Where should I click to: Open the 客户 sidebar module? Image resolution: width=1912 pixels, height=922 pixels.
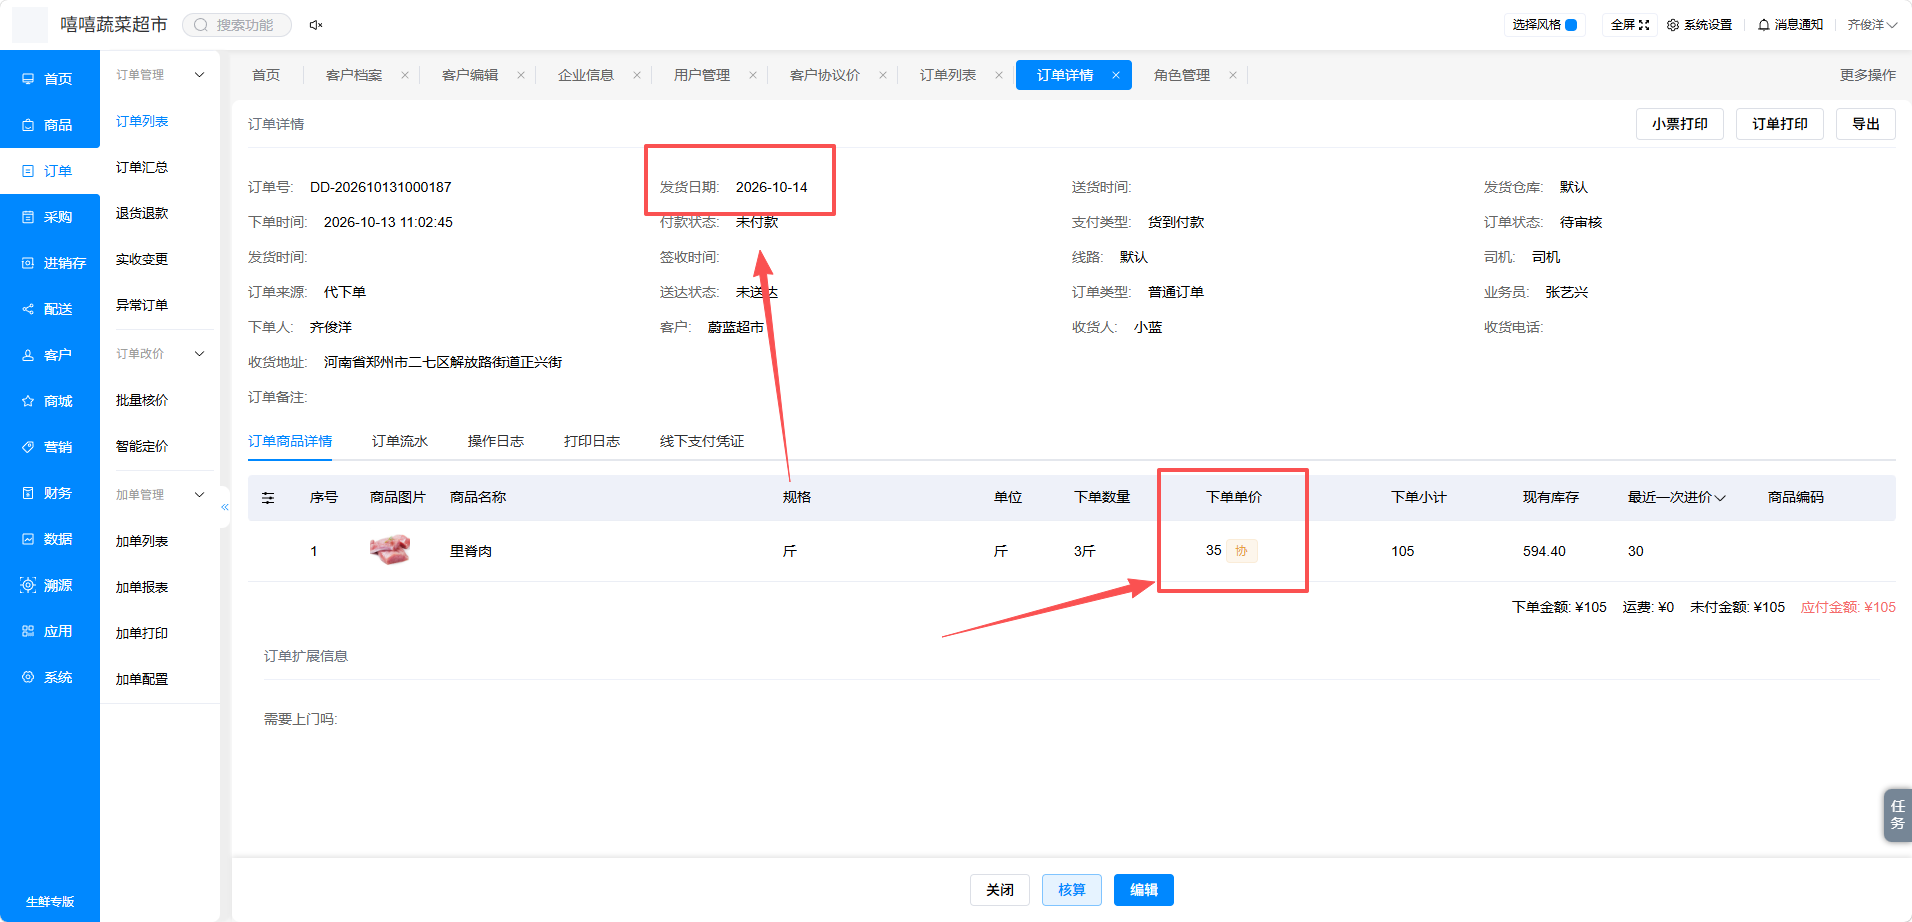(49, 355)
